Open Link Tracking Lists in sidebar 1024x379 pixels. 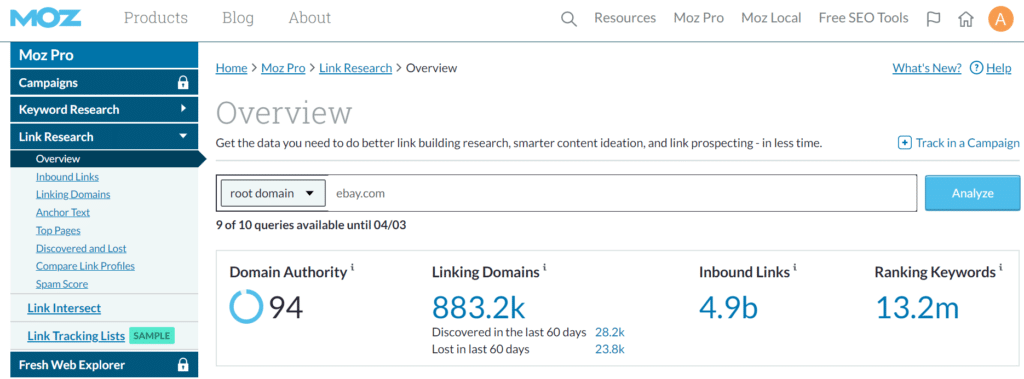[x=76, y=336]
